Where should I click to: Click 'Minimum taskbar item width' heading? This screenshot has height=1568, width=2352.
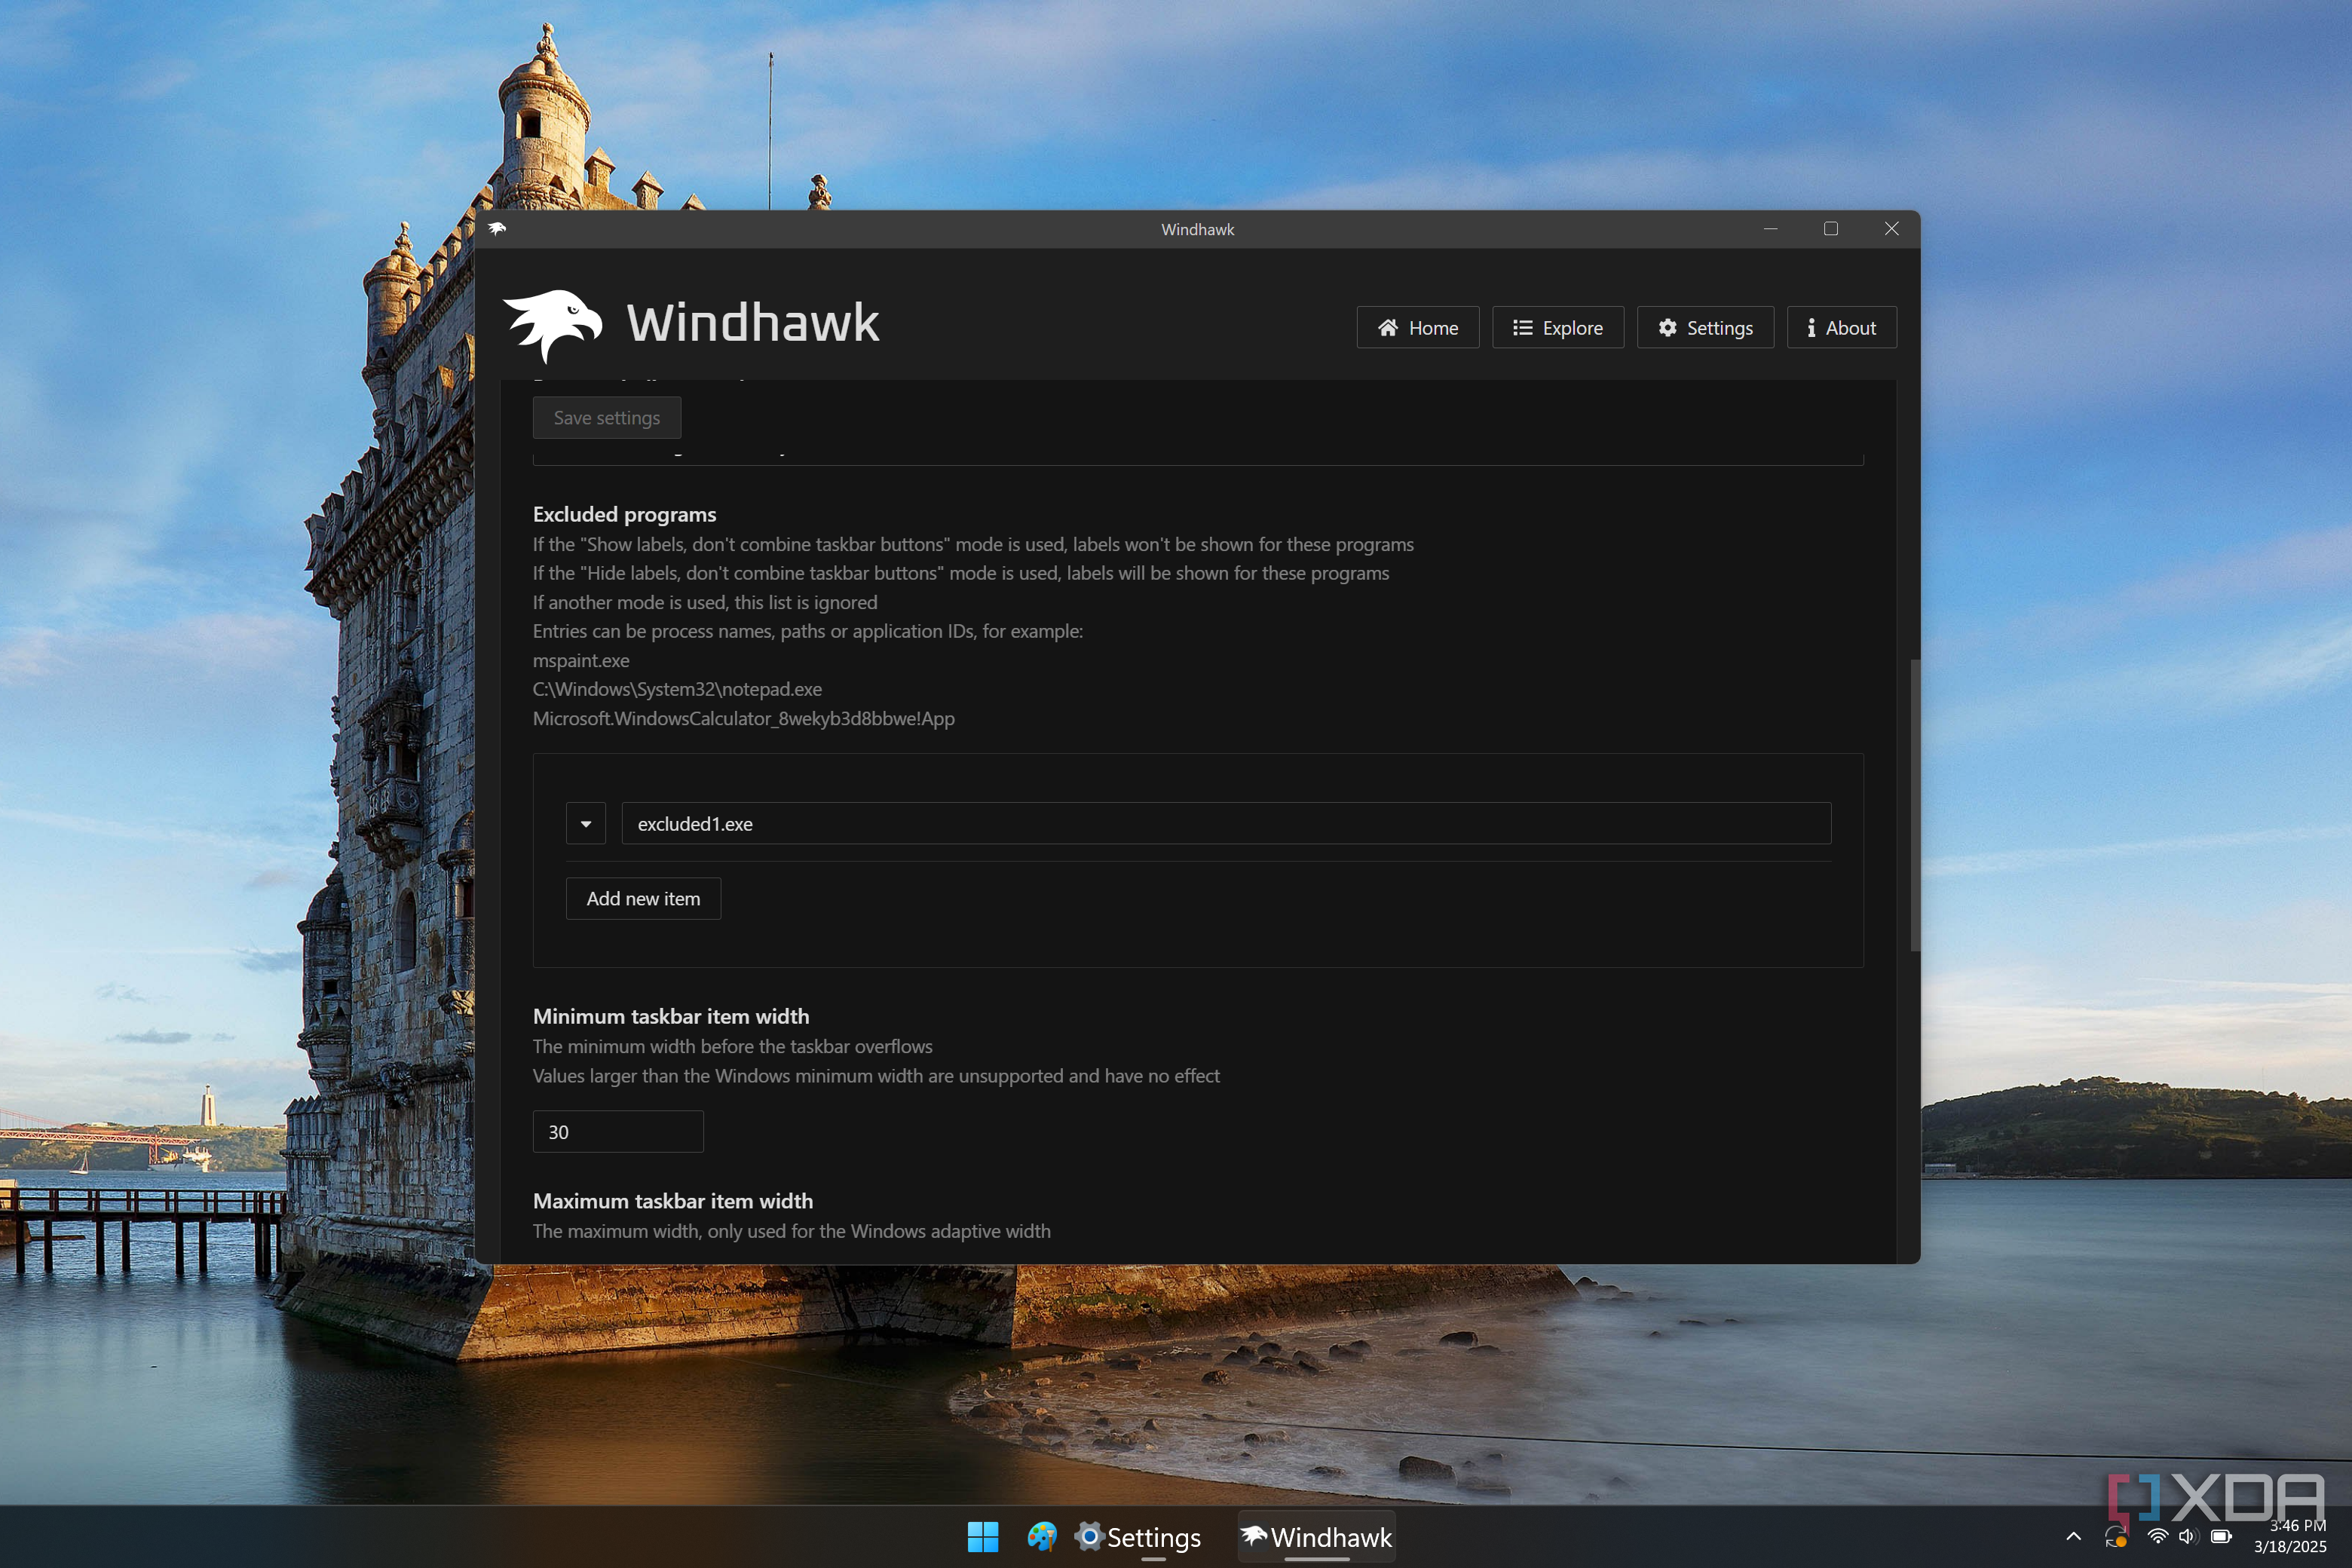(x=671, y=1016)
